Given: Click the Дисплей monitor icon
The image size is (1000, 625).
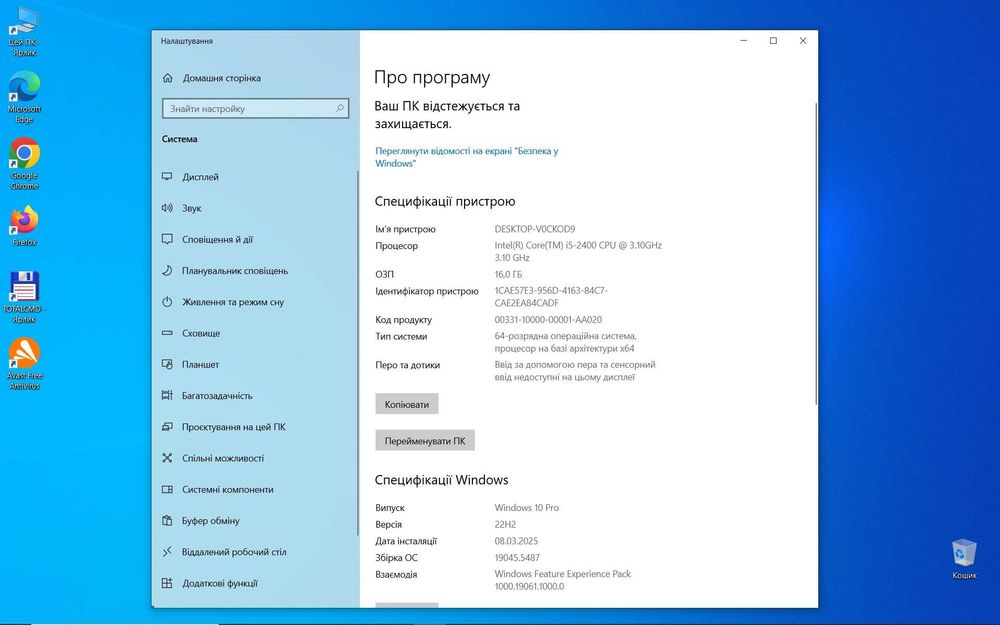Looking at the screenshot, I should pyautogui.click(x=167, y=177).
